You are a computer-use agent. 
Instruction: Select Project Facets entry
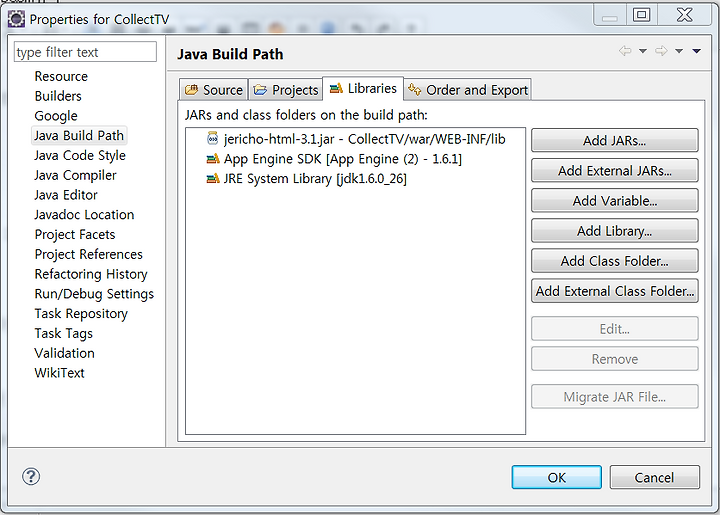[x=75, y=234]
